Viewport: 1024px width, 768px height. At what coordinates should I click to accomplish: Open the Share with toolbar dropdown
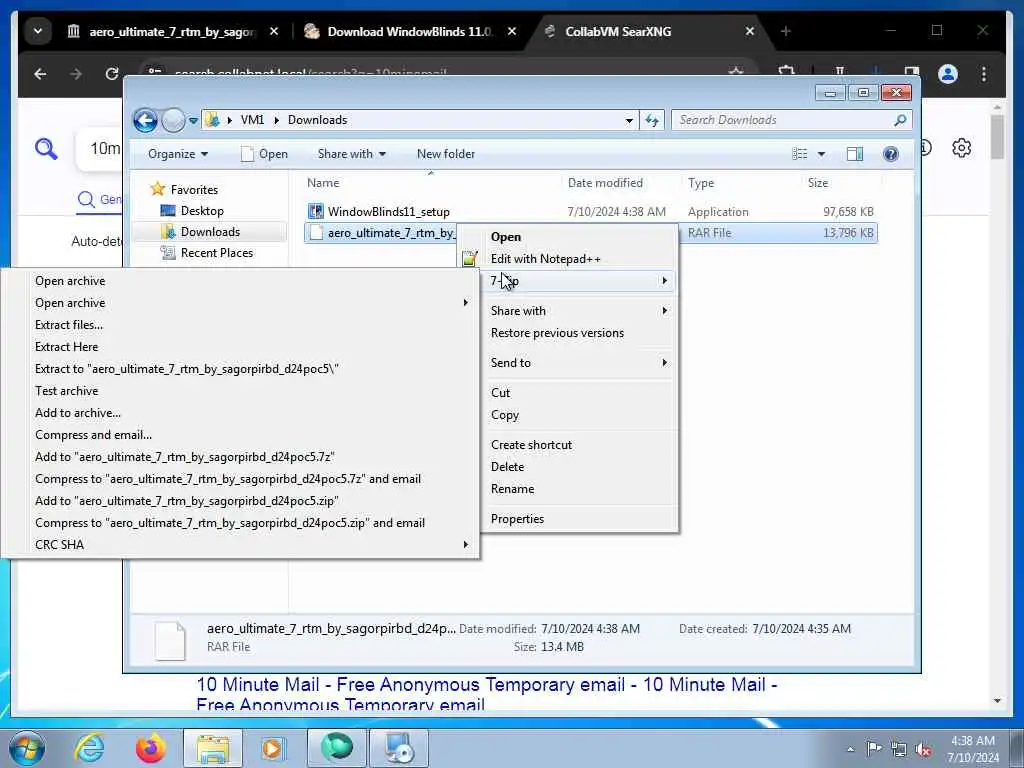pyautogui.click(x=351, y=154)
